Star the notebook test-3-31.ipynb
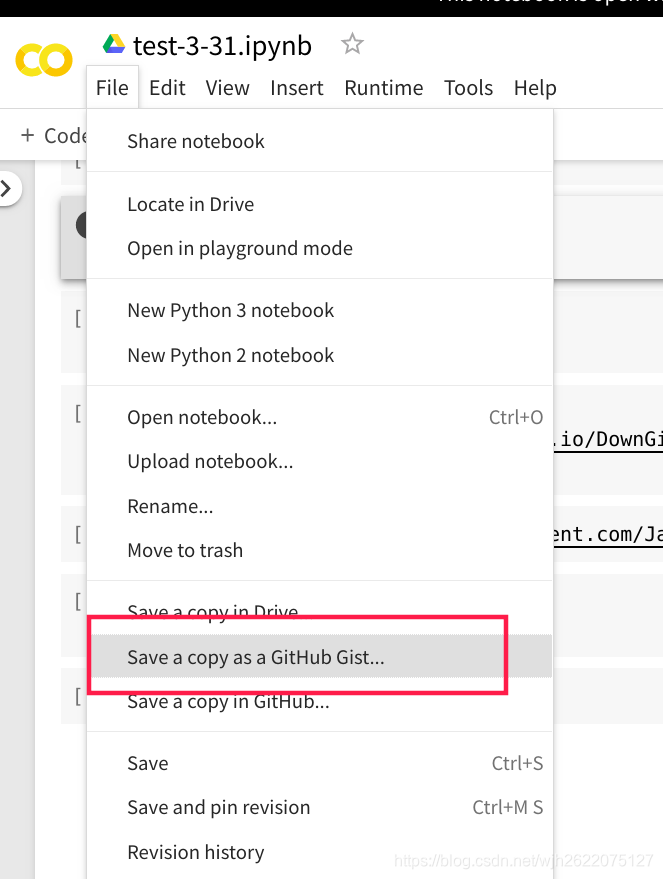This screenshot has width=663, height=879. click(x=352, y=44)
